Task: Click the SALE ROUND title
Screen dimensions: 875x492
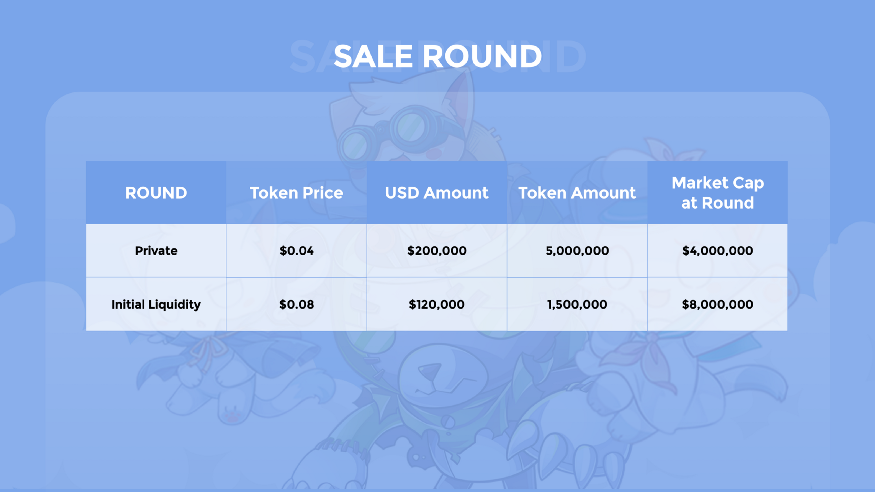Action: (438, 56)
